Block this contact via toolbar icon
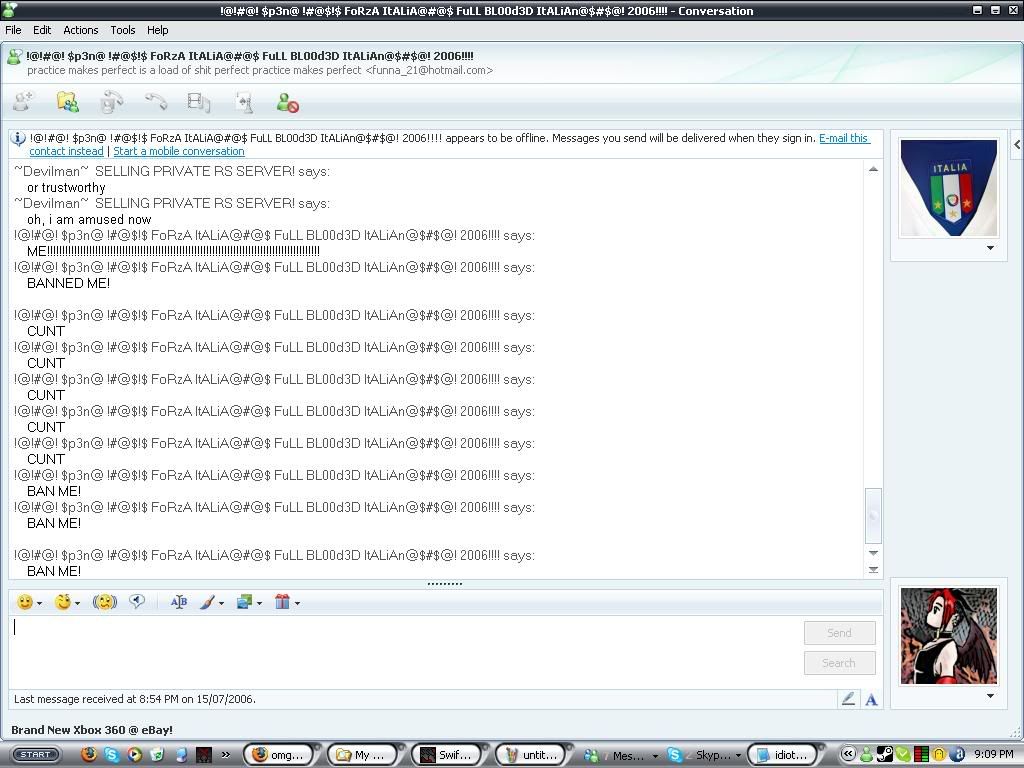Image resolution: width=1024 pixels, height=768 pixels. tap(288, 102)
